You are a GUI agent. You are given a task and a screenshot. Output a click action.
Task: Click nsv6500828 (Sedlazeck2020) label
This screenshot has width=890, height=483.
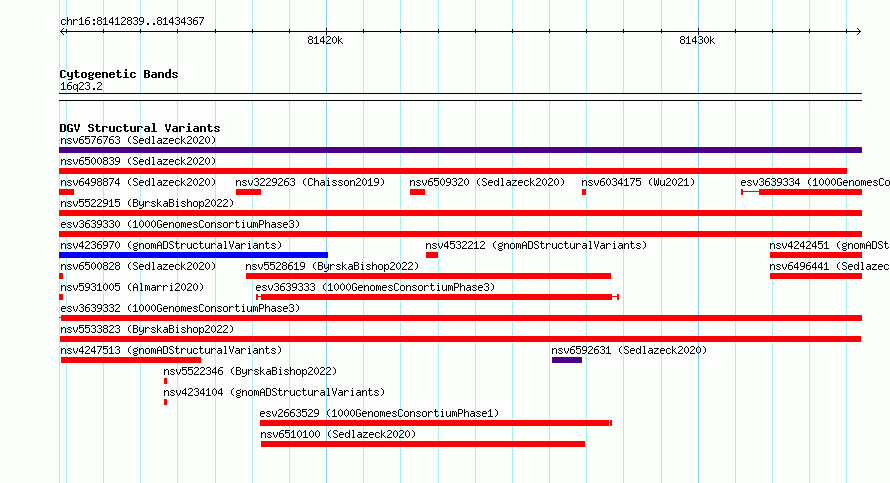tap(138, 266)
